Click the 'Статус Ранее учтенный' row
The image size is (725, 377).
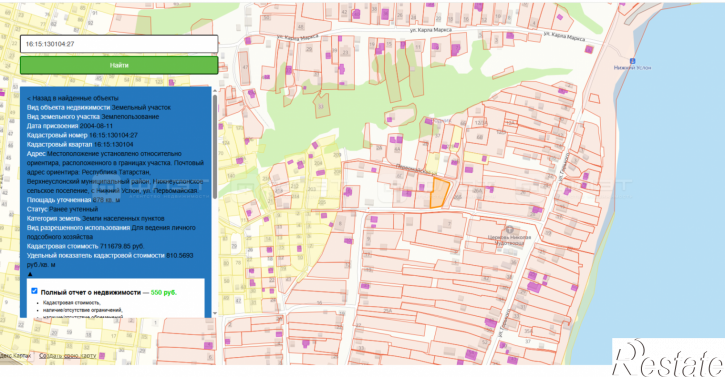point(62,209)
